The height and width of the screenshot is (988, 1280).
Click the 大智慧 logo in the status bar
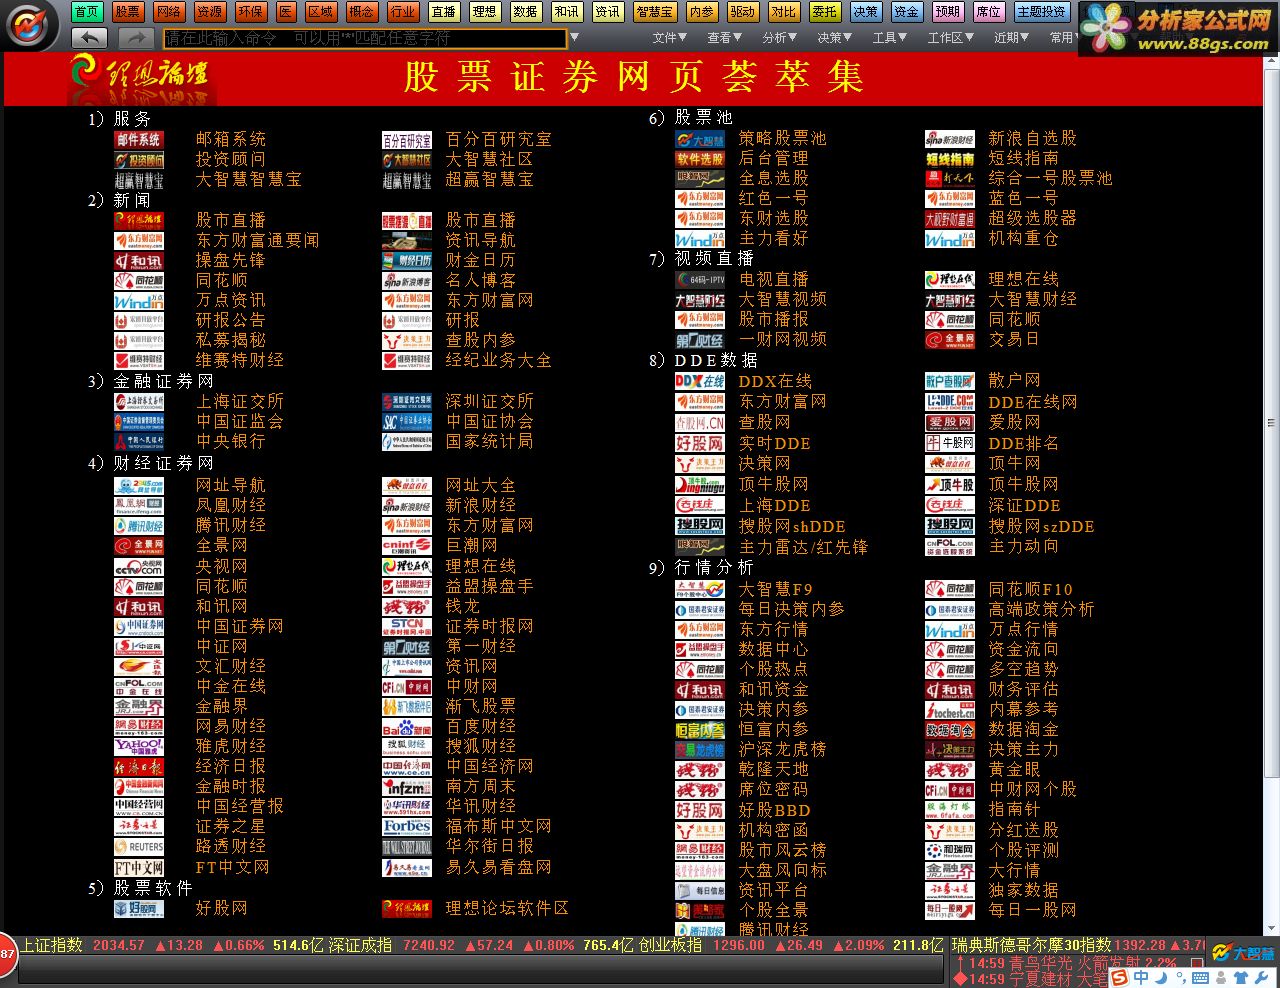tap(1243, 953)
